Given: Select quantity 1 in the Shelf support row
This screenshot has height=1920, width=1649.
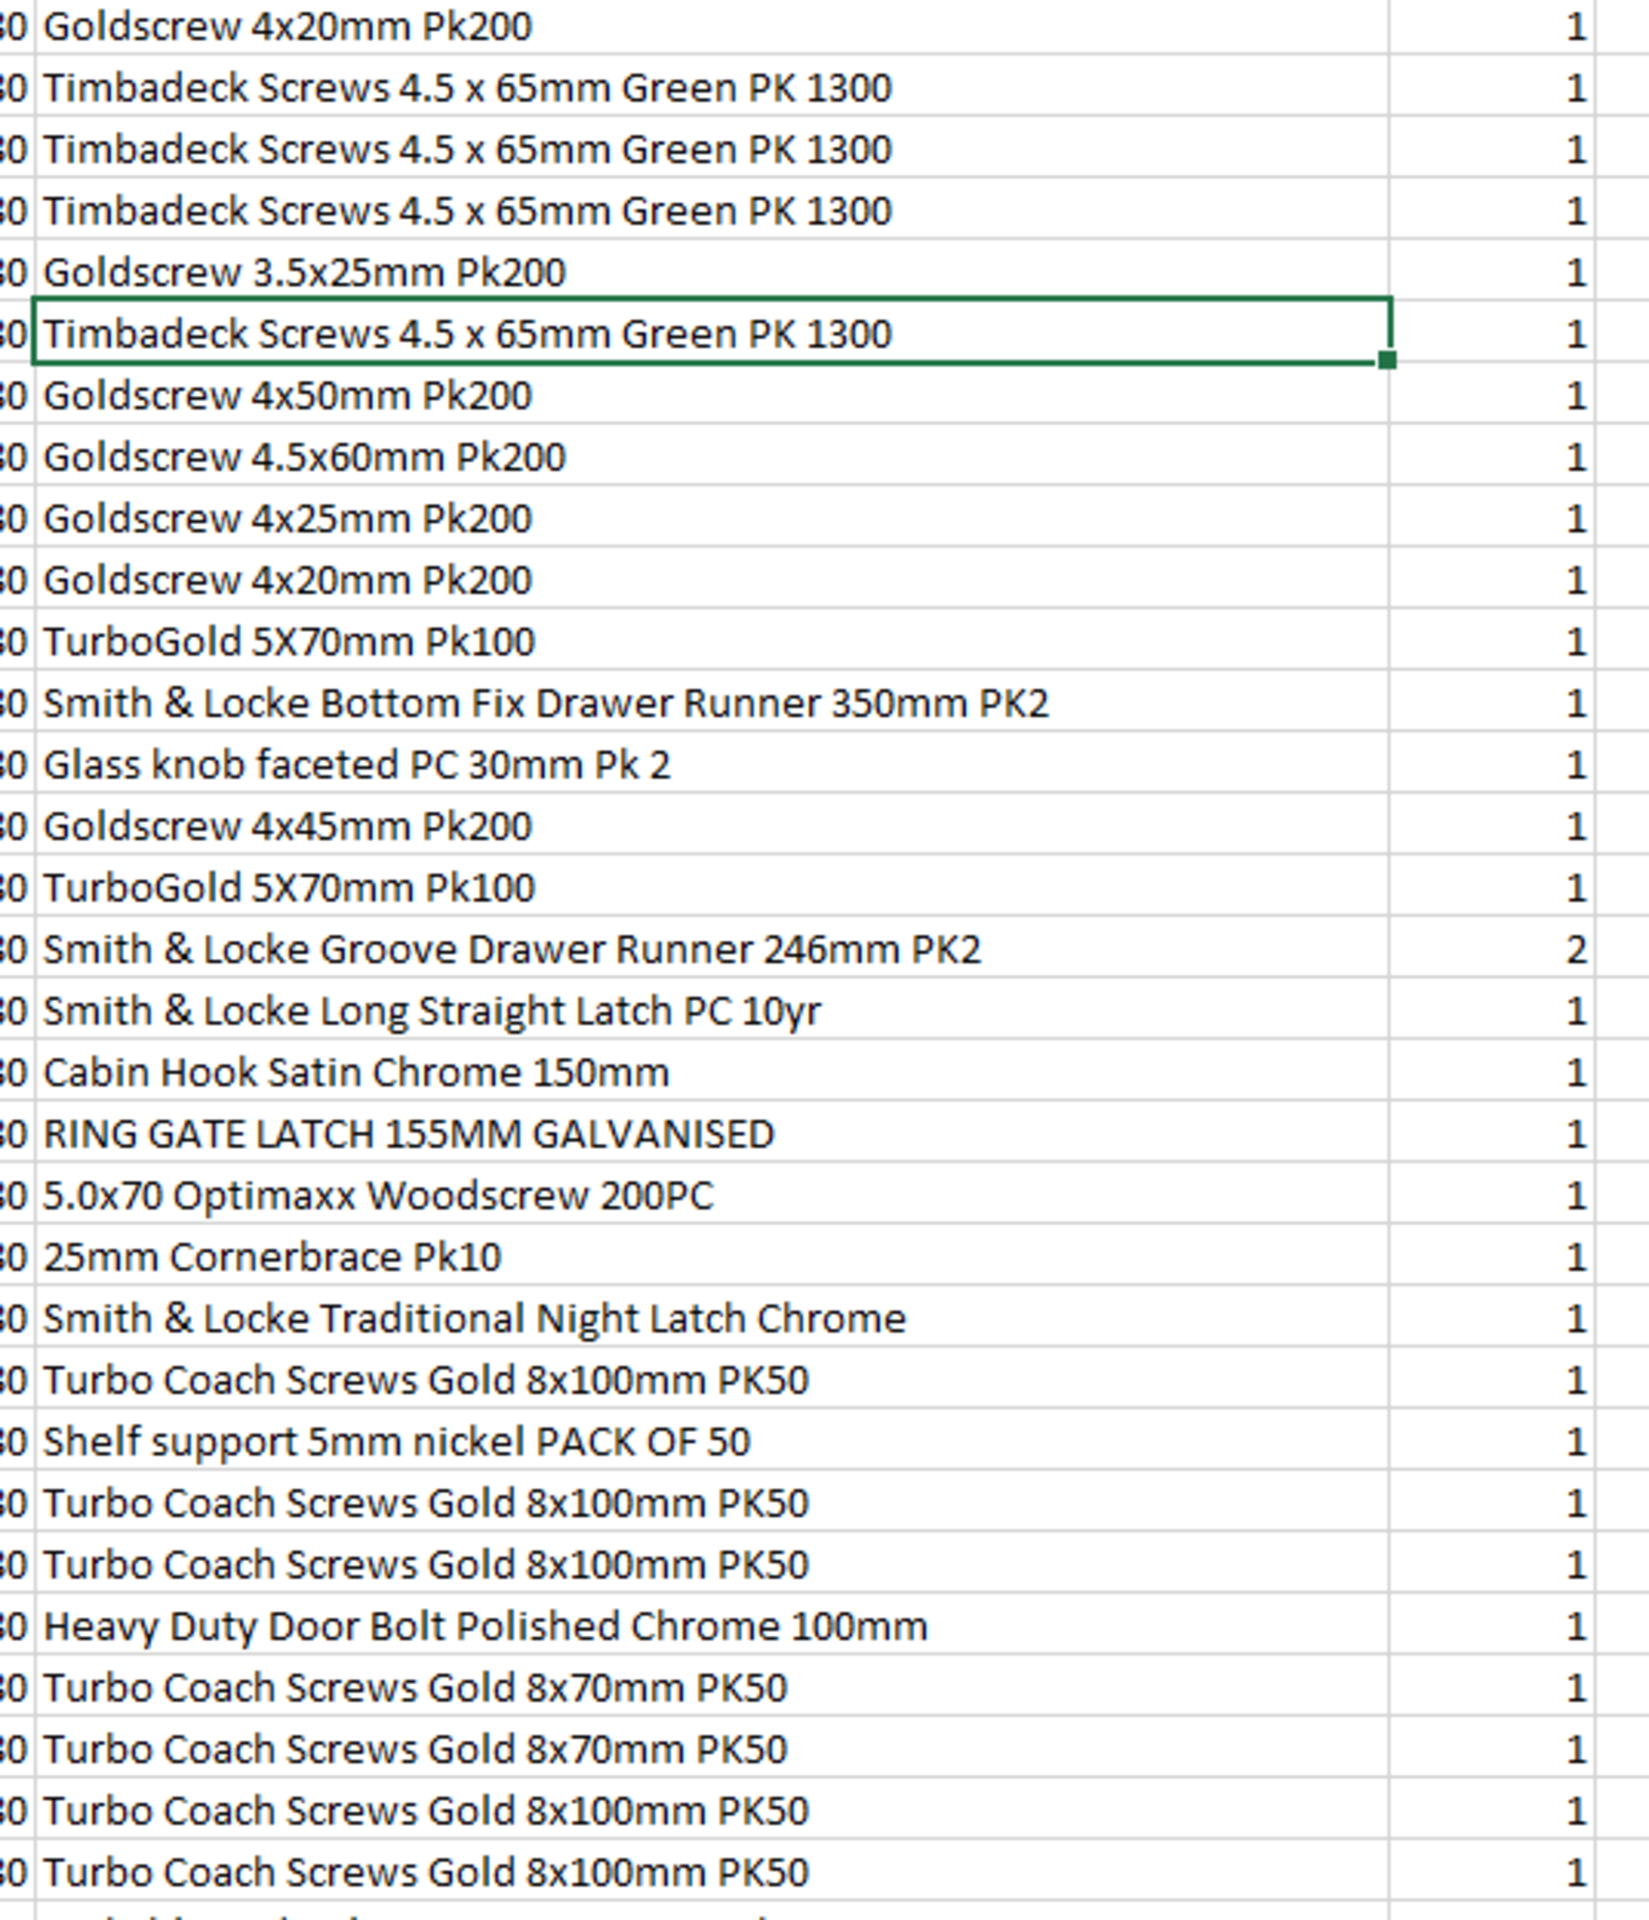Looking at the screenshot, I should point(1492,1441).
